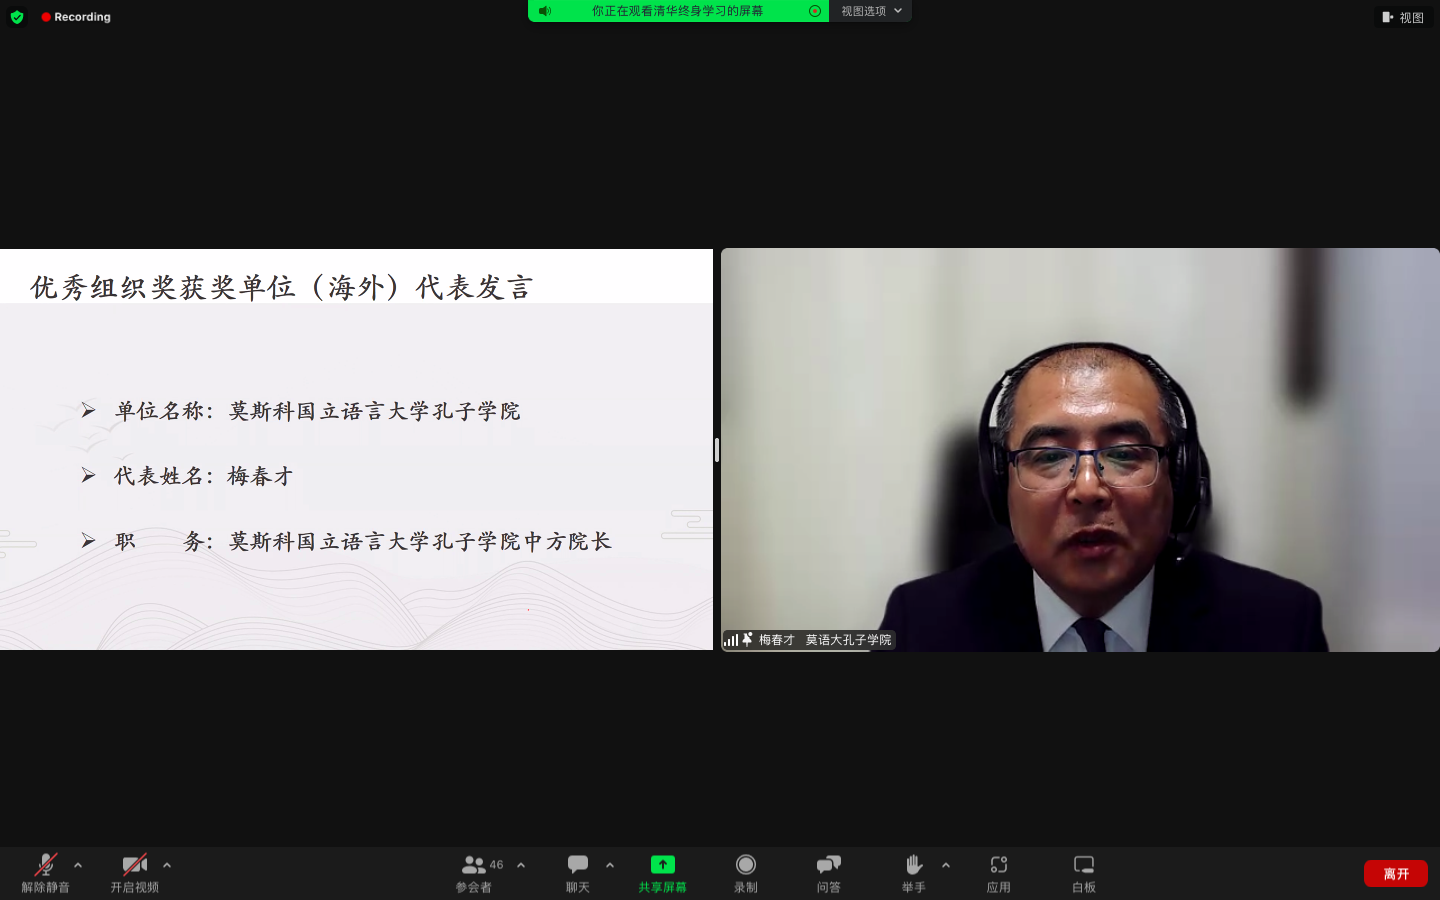Open the 视图选项 dropdown
Viewport: 1440px width, 900px height.
pyautogui.click(x=871, y=11)
